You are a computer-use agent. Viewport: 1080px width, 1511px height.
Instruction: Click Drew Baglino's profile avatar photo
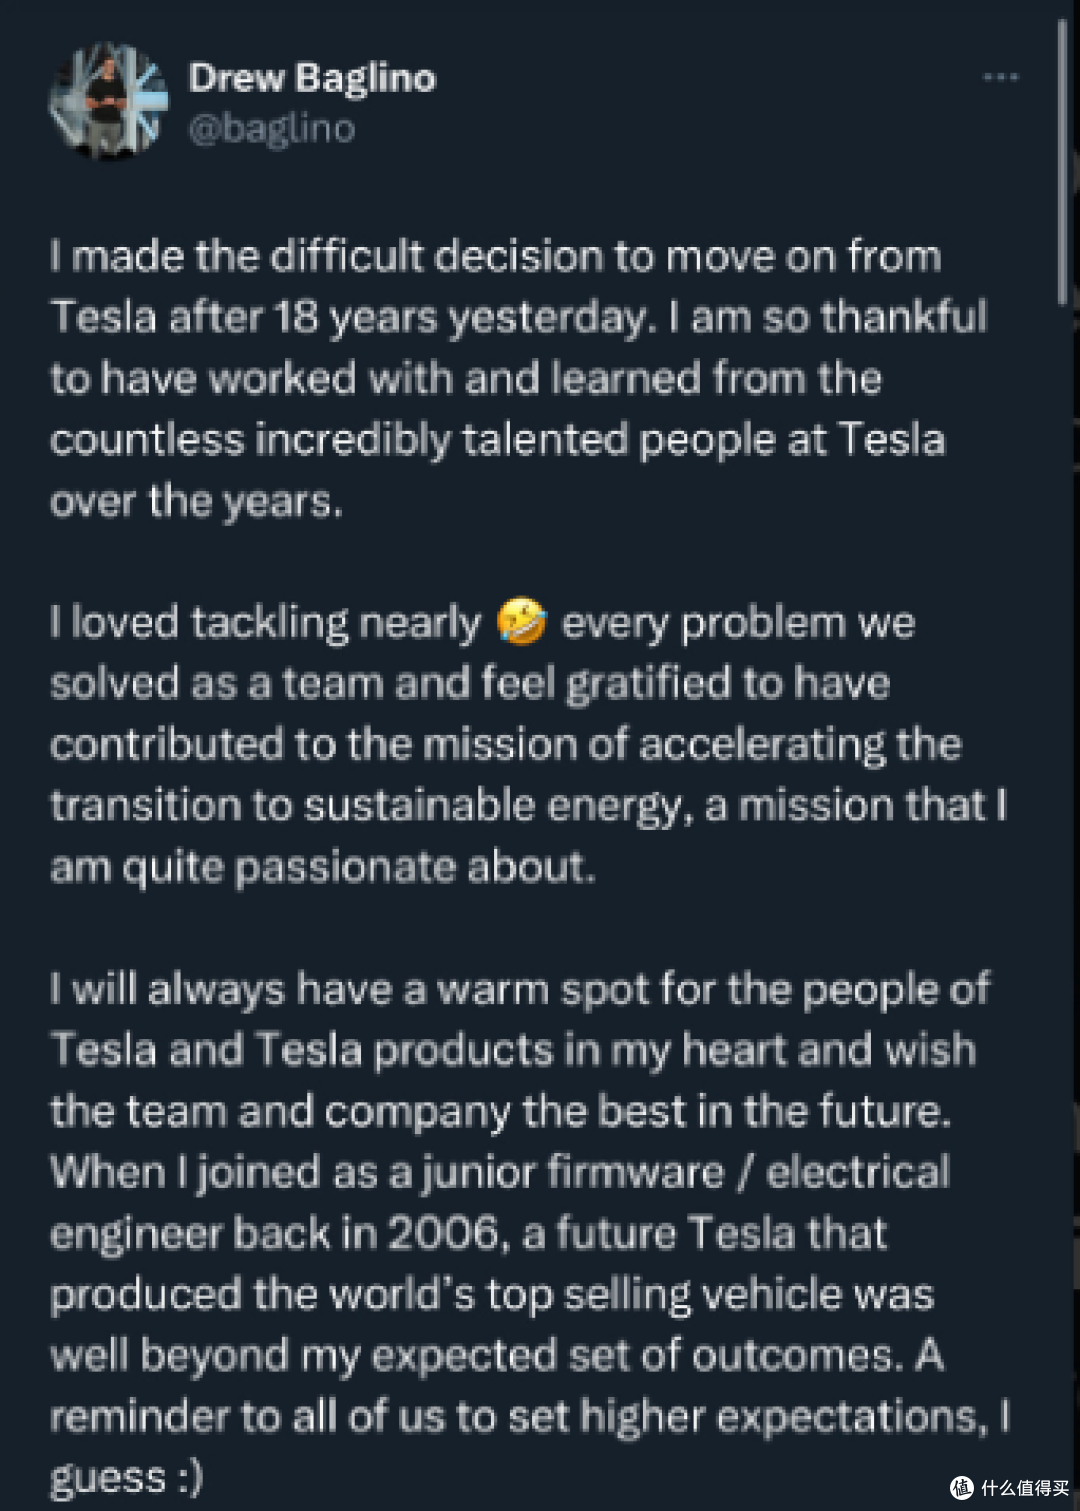click(x=109, y=101)
